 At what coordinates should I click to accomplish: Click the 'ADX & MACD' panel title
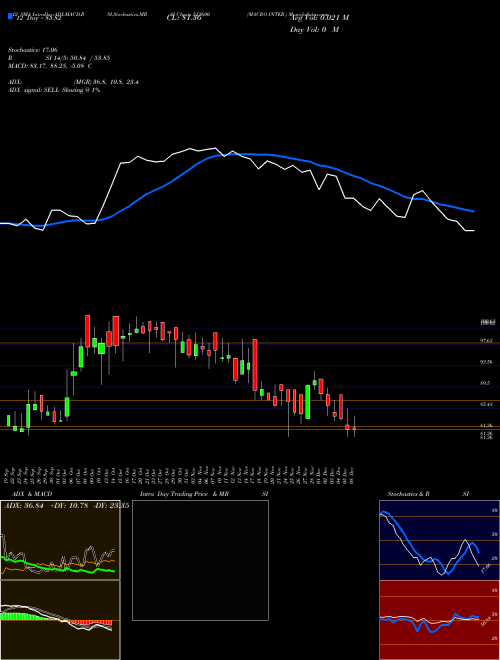coord(32,494)
